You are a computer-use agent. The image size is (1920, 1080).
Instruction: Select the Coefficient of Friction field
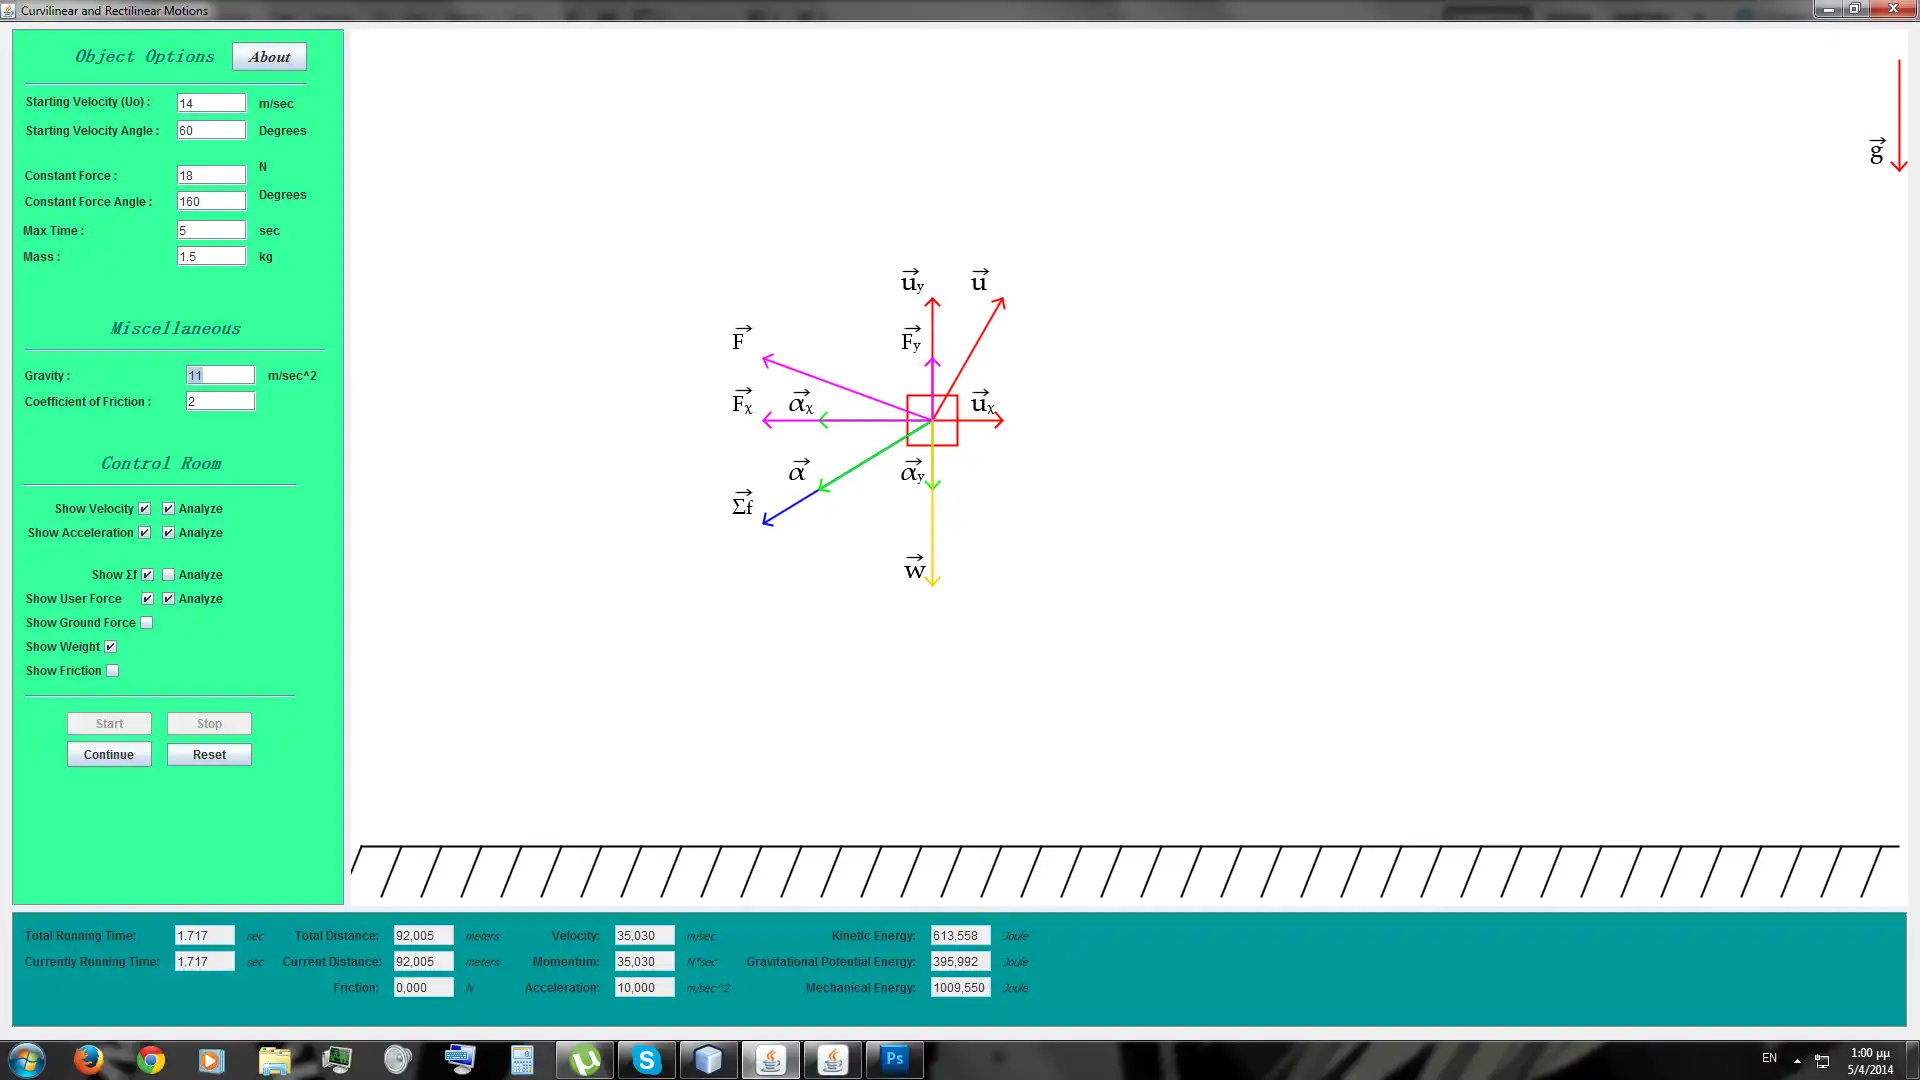point(220,402)
